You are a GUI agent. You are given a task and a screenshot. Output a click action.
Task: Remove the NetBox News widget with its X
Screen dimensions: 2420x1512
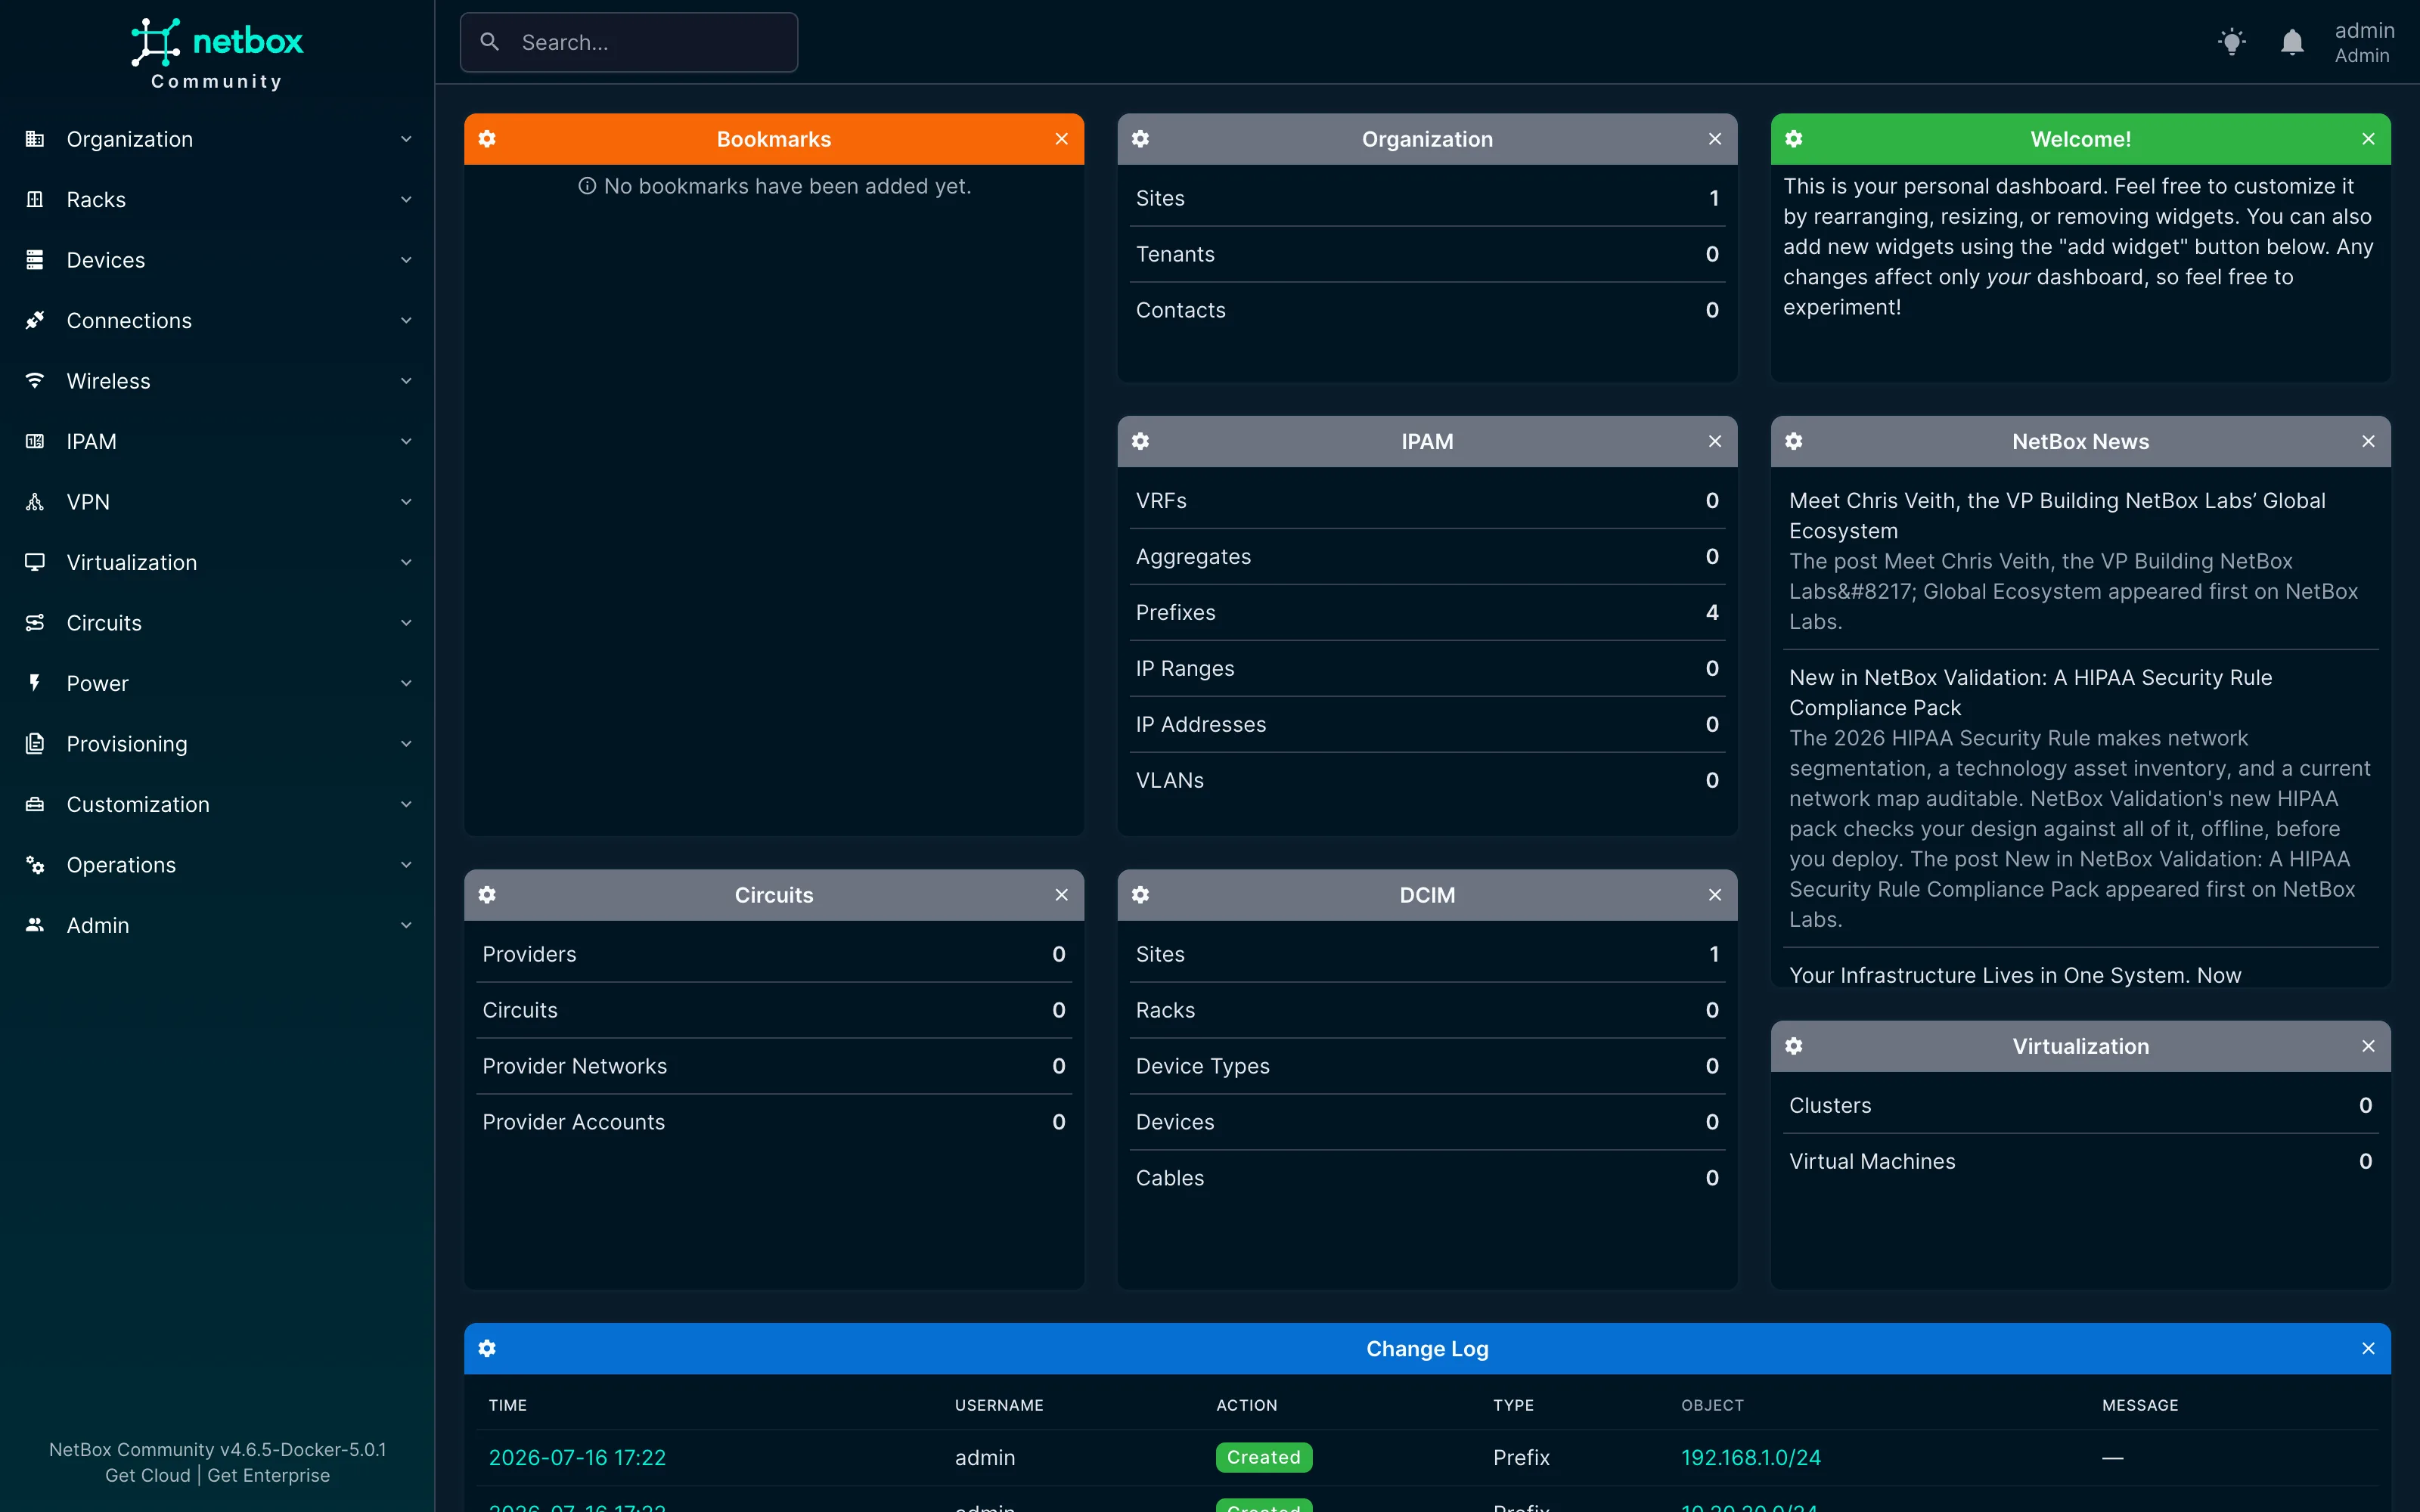(x=2368, y=441)
